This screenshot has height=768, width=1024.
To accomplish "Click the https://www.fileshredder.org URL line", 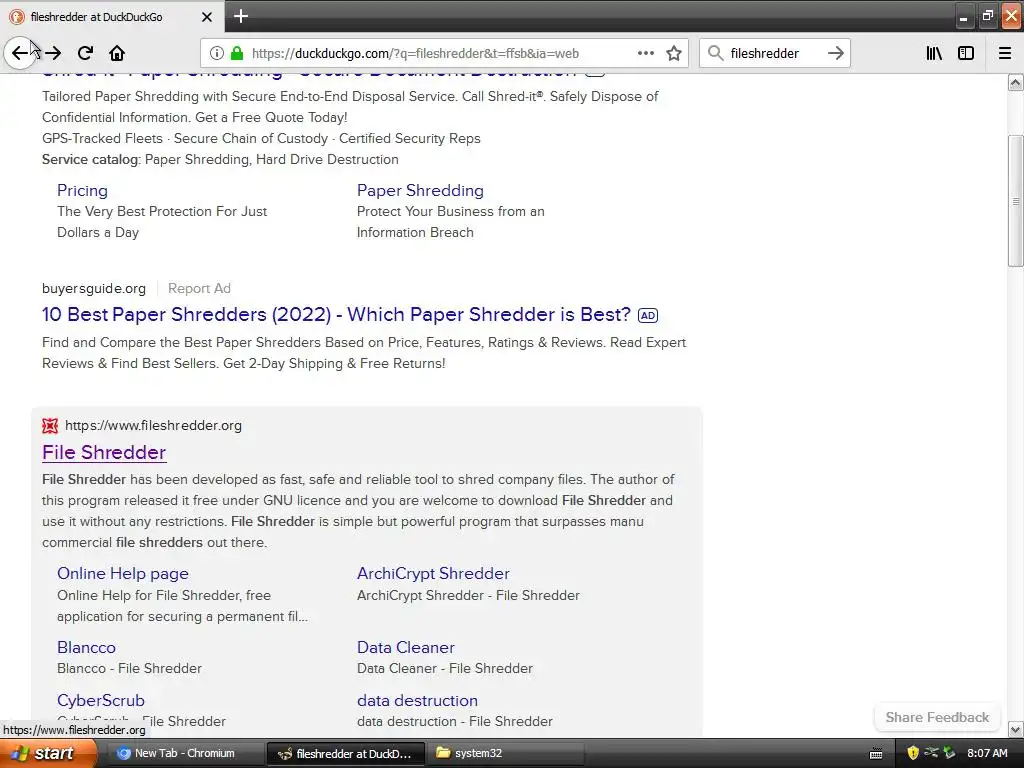I will coord(153,426).
